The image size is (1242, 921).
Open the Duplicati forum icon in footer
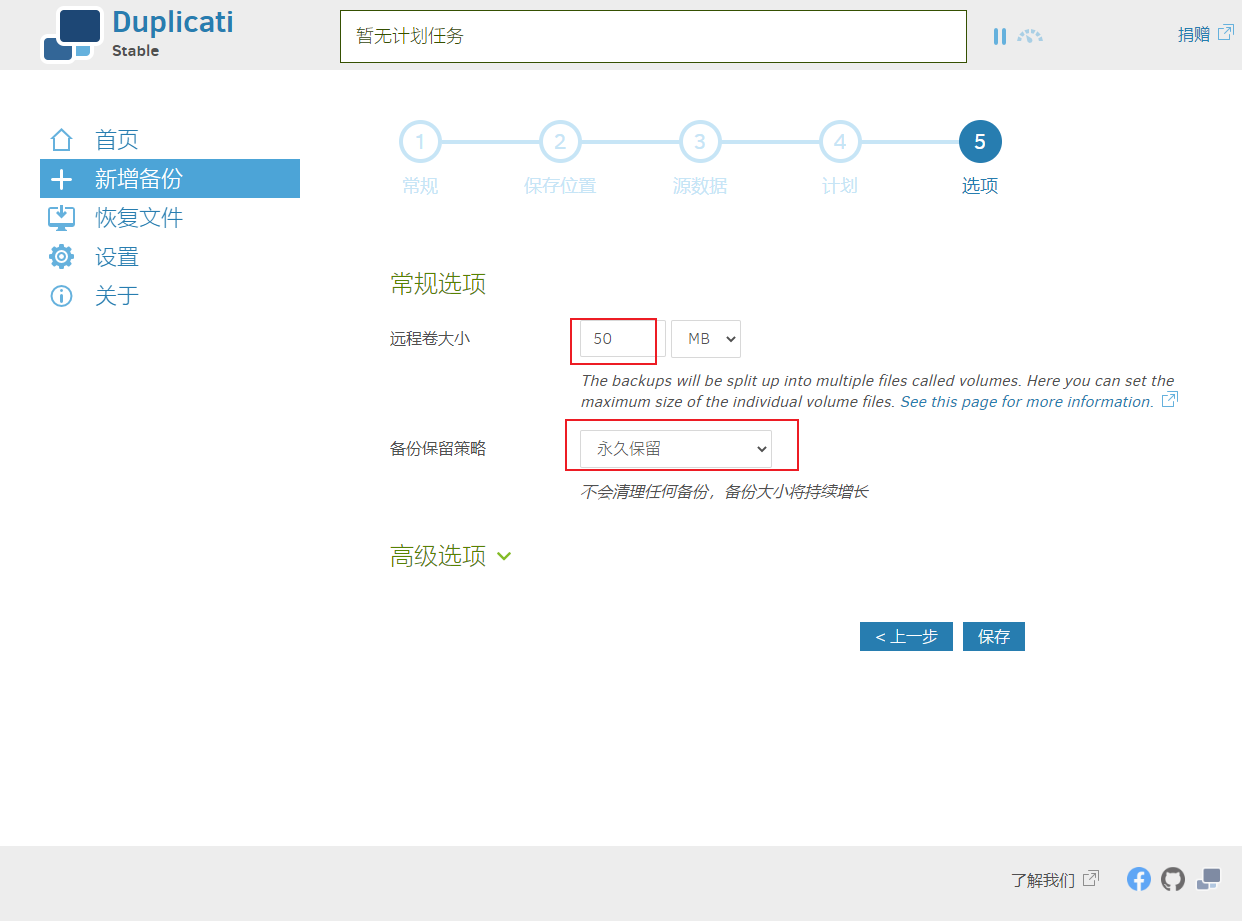click(1209, 879)
